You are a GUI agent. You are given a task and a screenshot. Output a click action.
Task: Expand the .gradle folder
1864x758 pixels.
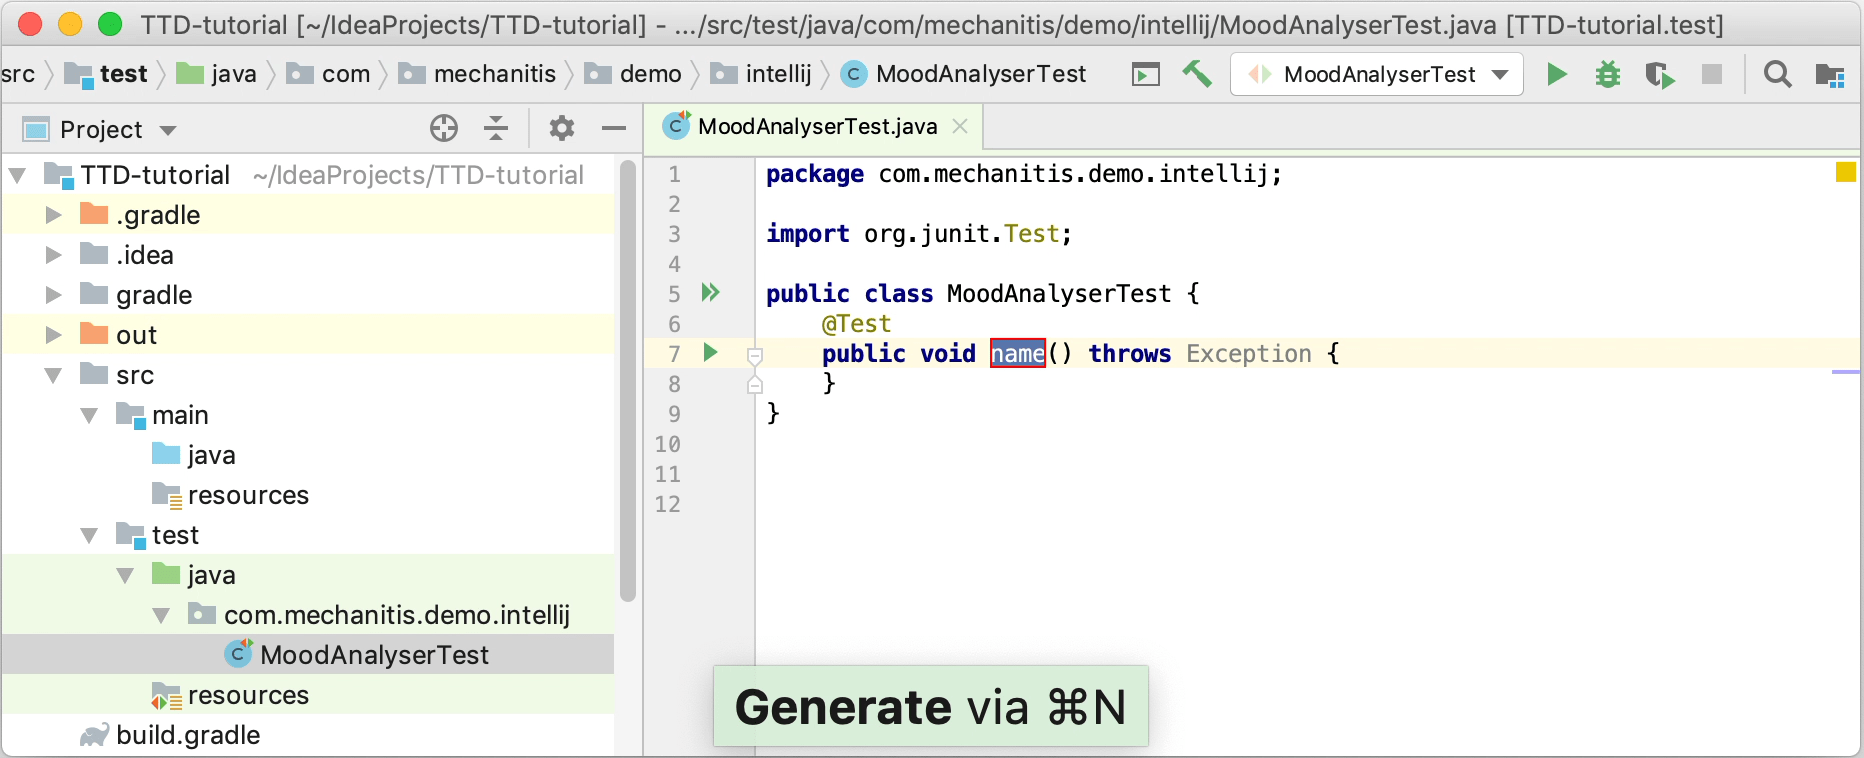click(54, 215)
